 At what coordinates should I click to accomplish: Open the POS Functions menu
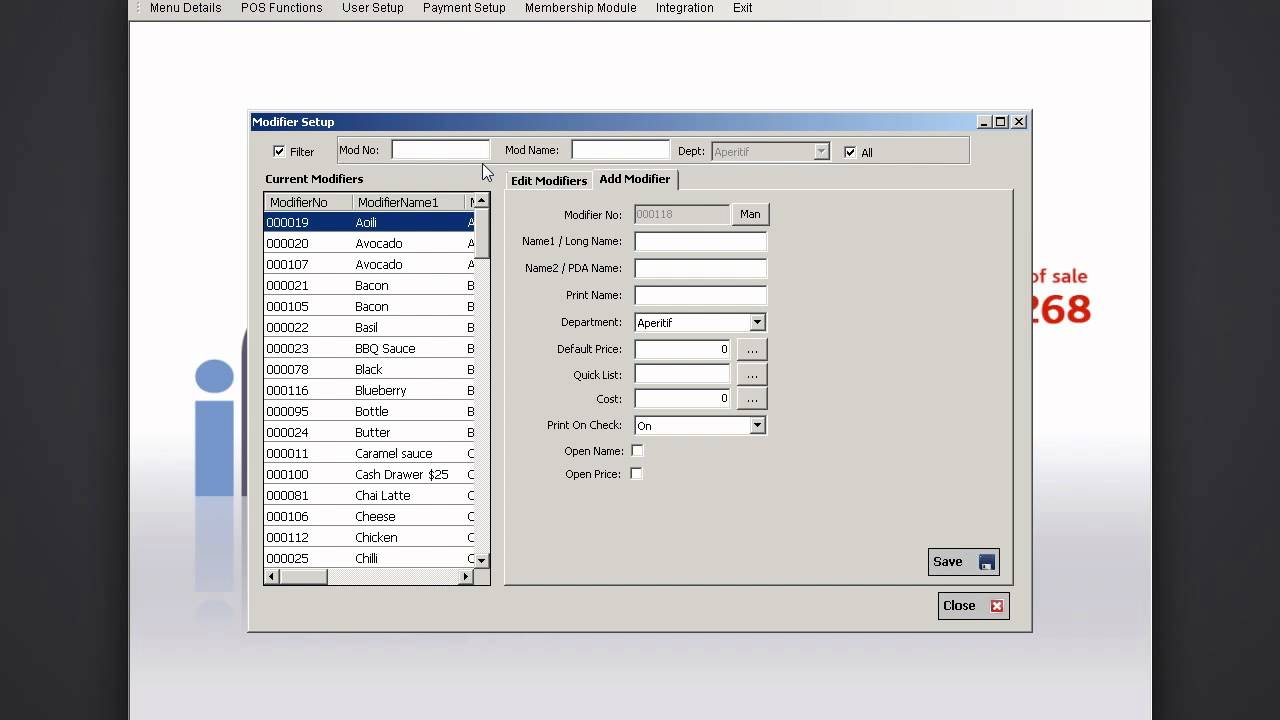pyautogui.click(x=282, y=8)
